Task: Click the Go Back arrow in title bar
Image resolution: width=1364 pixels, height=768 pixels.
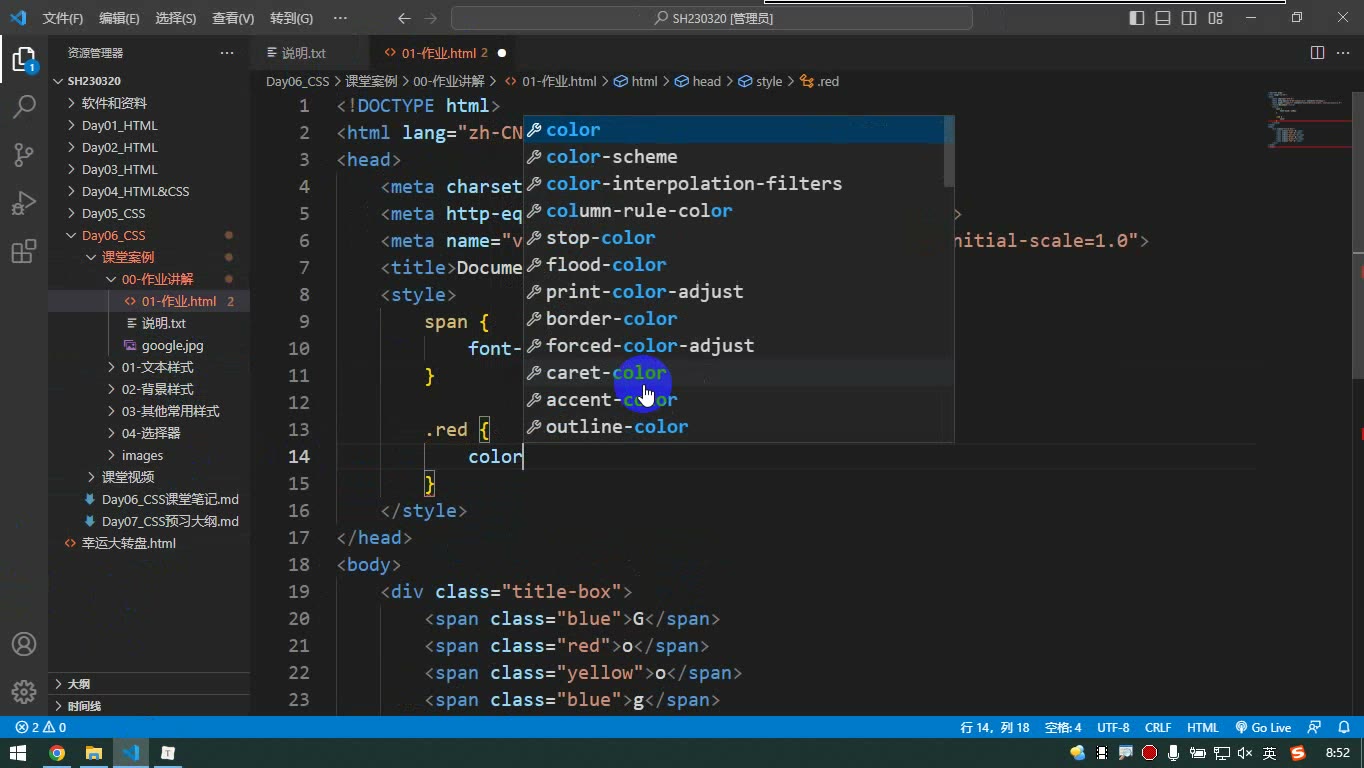Action: [404, 18]
